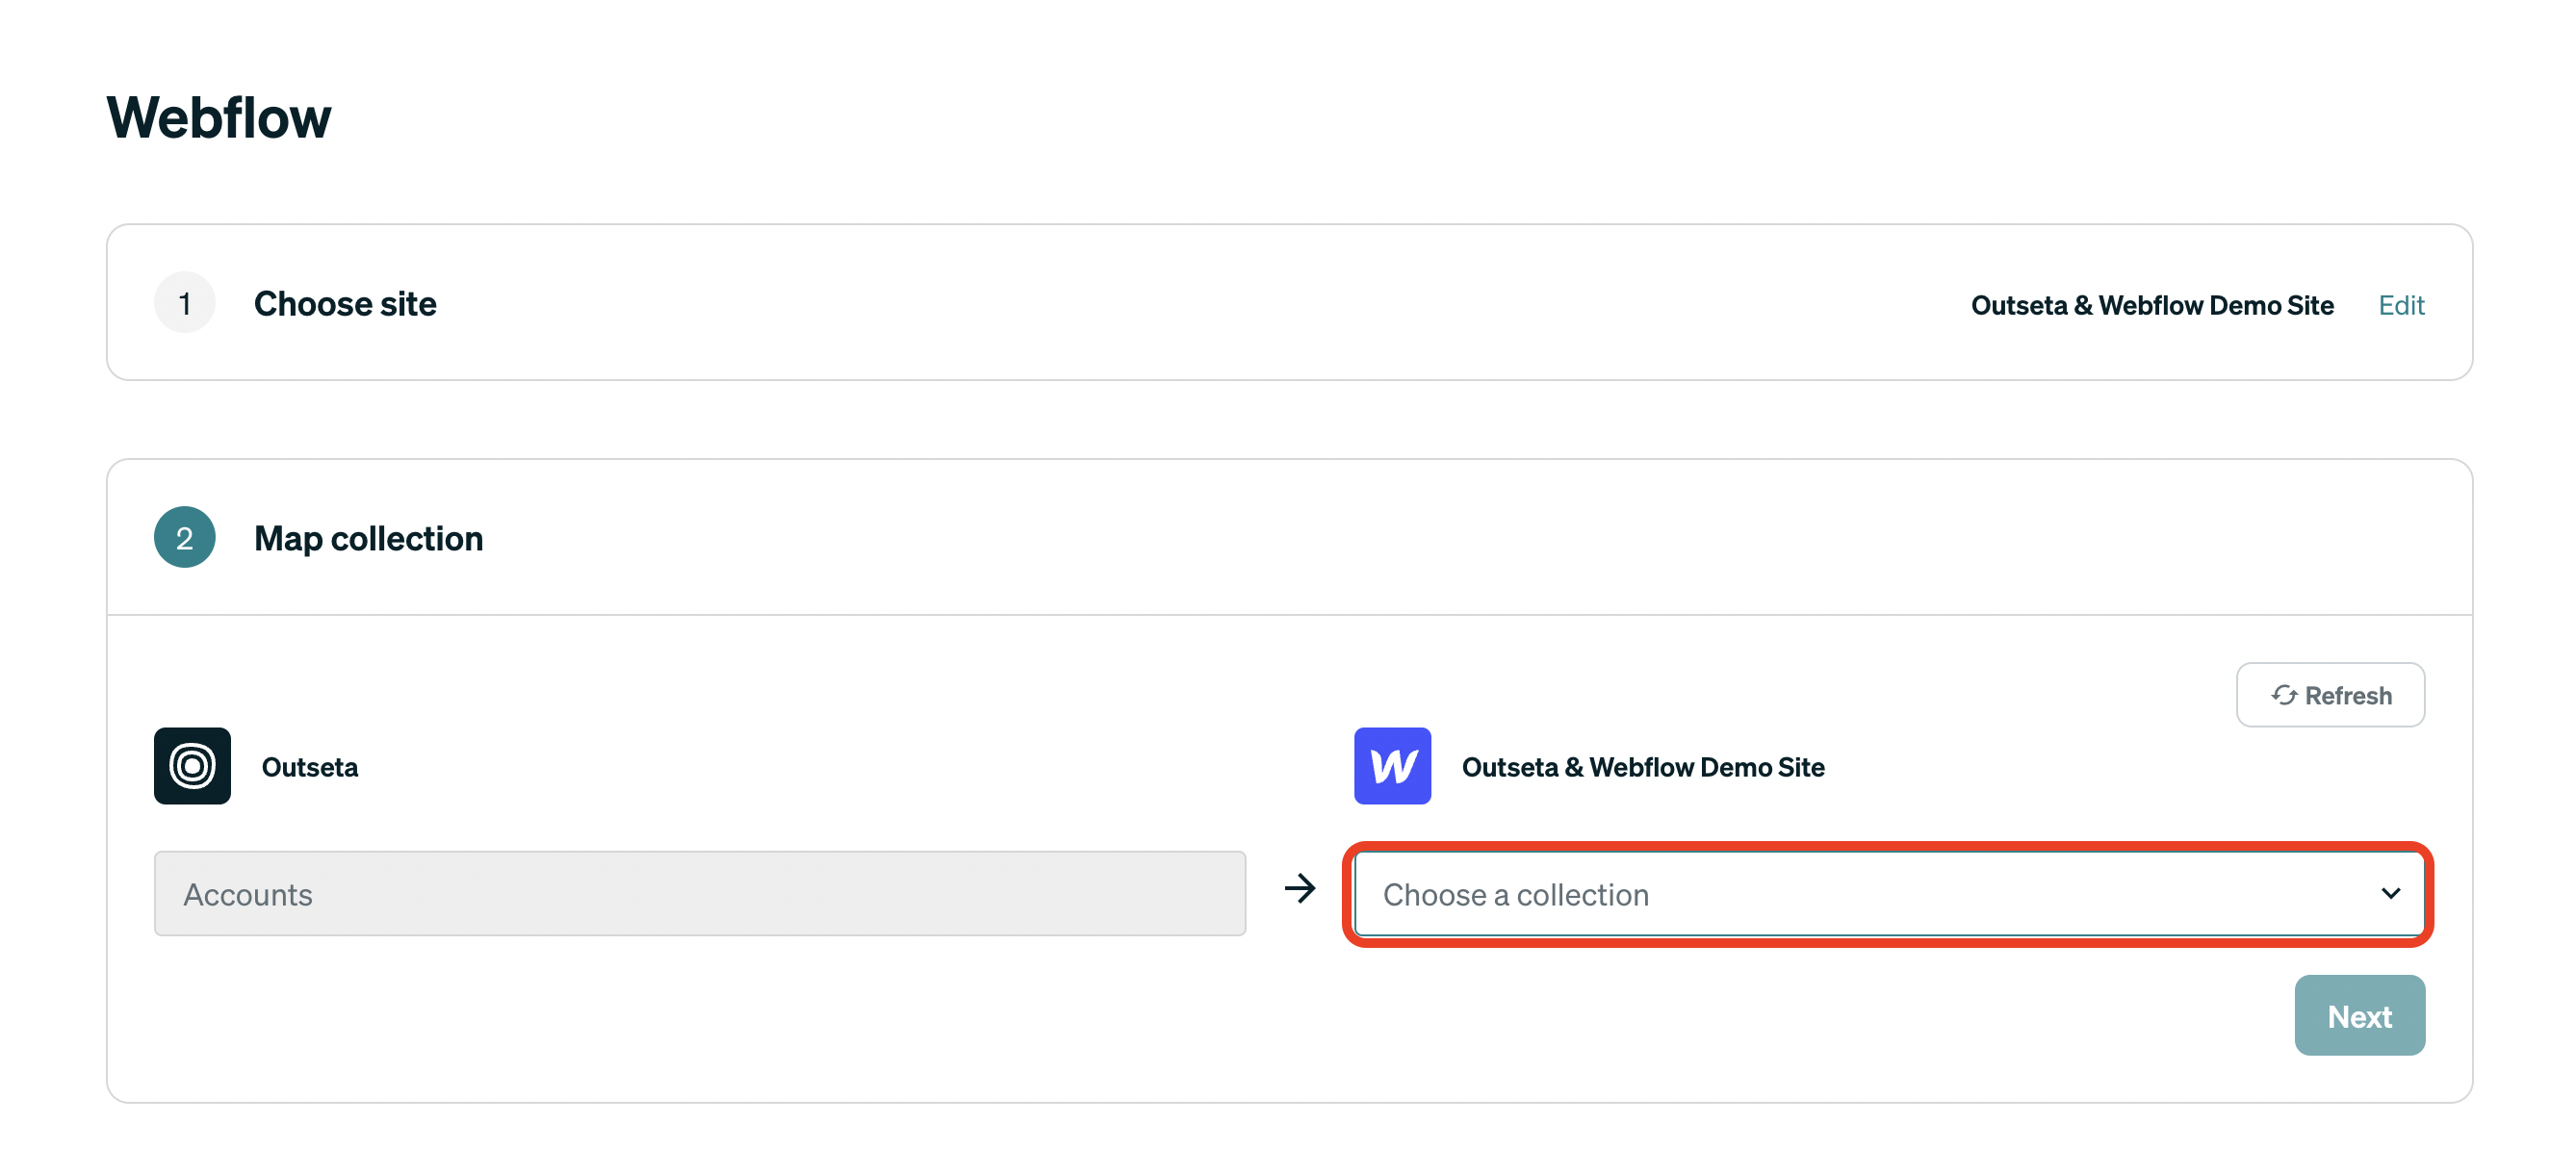Click the step 1 number circle
The height and width of the screenshot is (1149, 2576).
tap(184, 303)
